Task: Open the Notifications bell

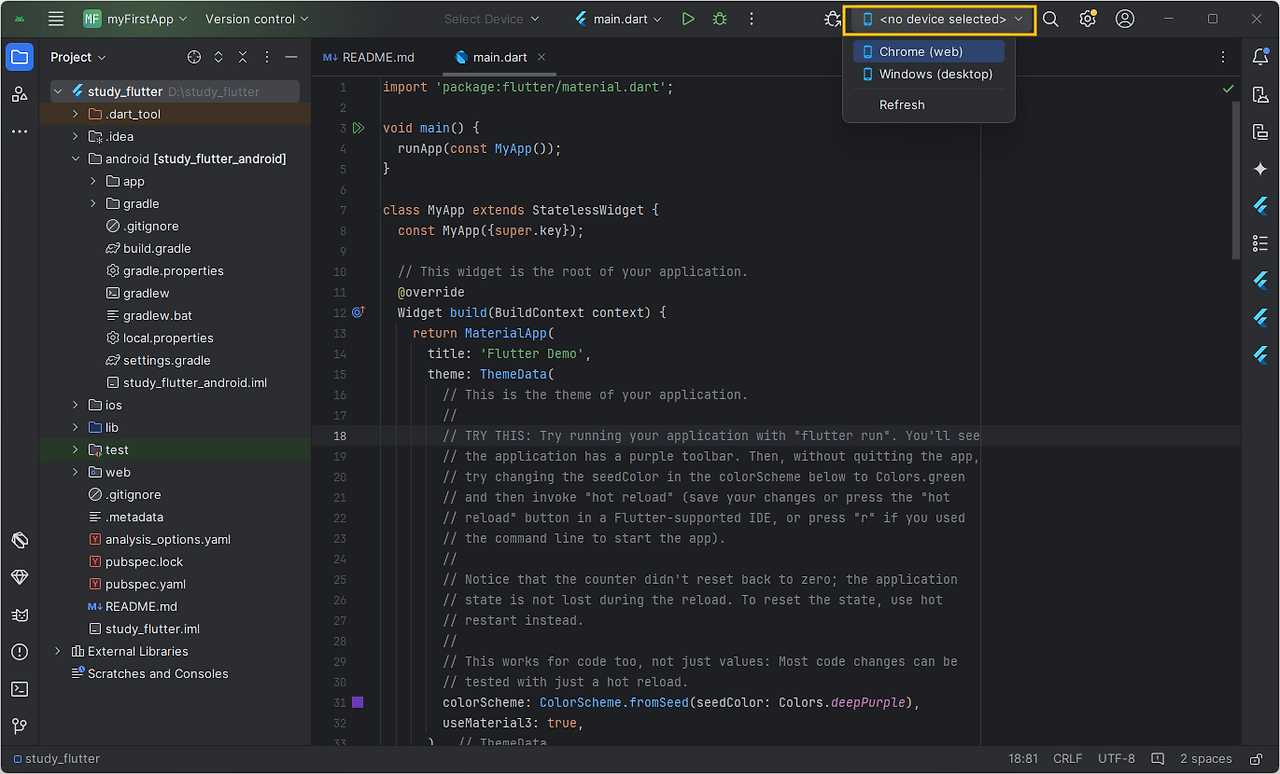Action: 1260,57
